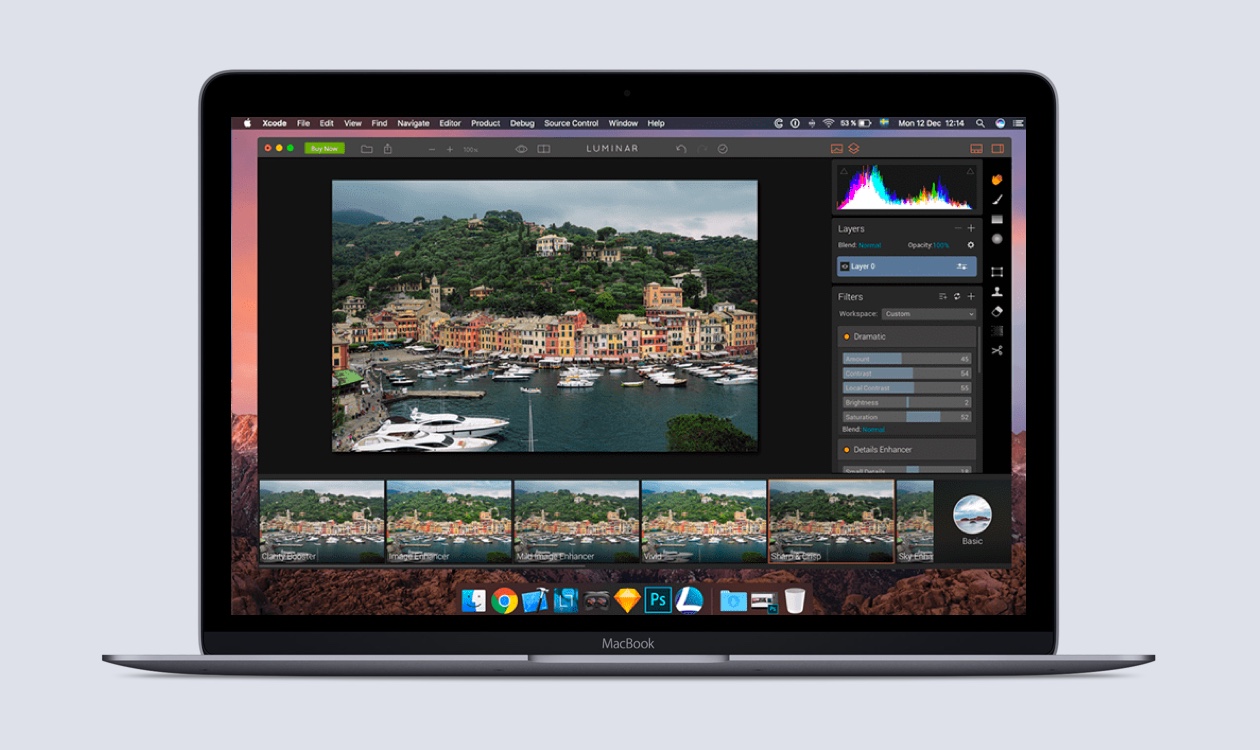The width and height of the screenshot is (1260, 750).
Task: Toggle the bottom presets panel icon
Action: click(976, 149)
